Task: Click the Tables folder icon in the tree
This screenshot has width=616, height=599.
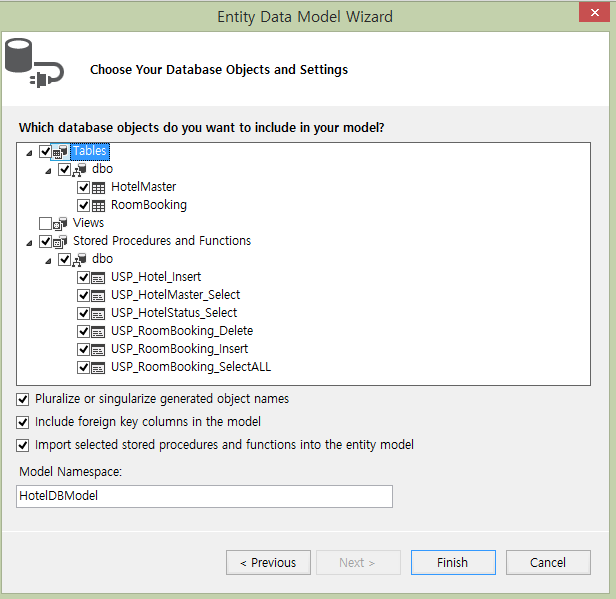Action: (60, 152)
